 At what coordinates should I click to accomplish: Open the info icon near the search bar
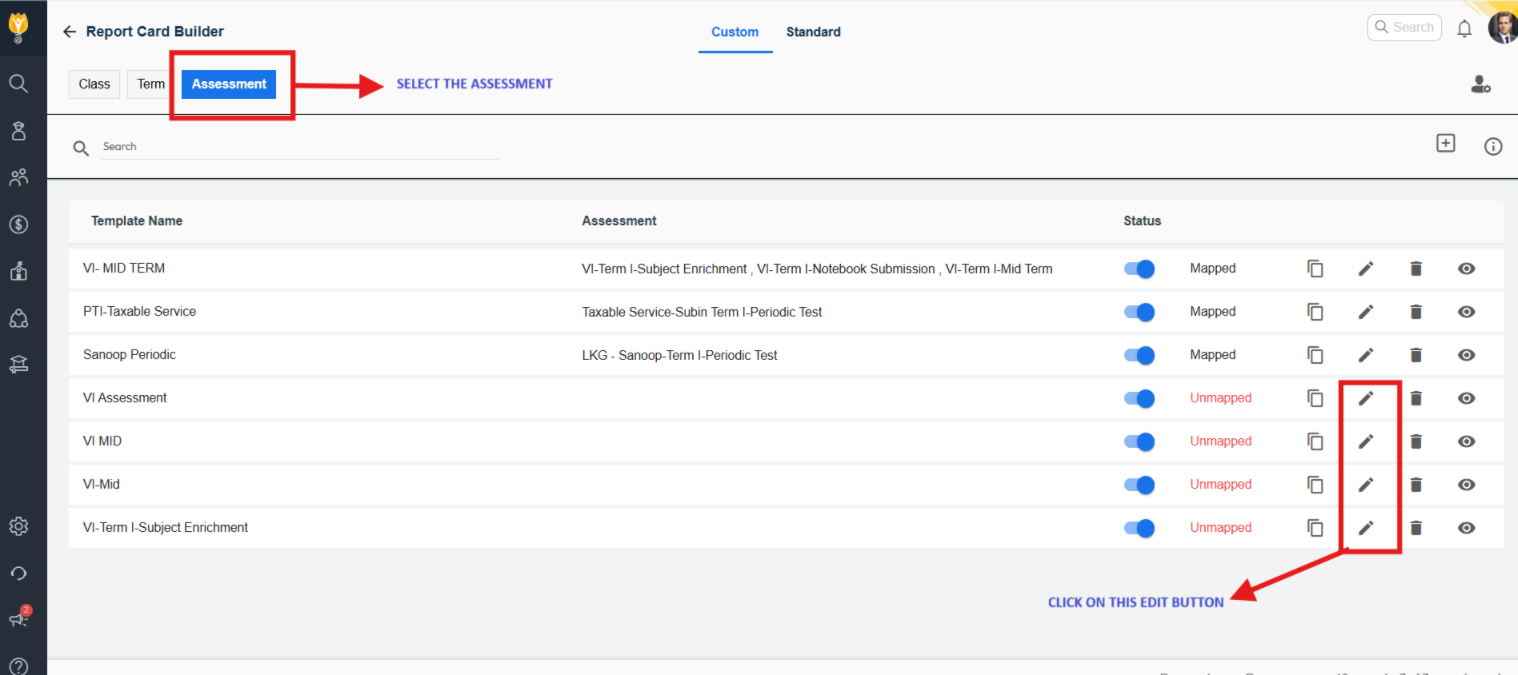[x=1493, y=147]
